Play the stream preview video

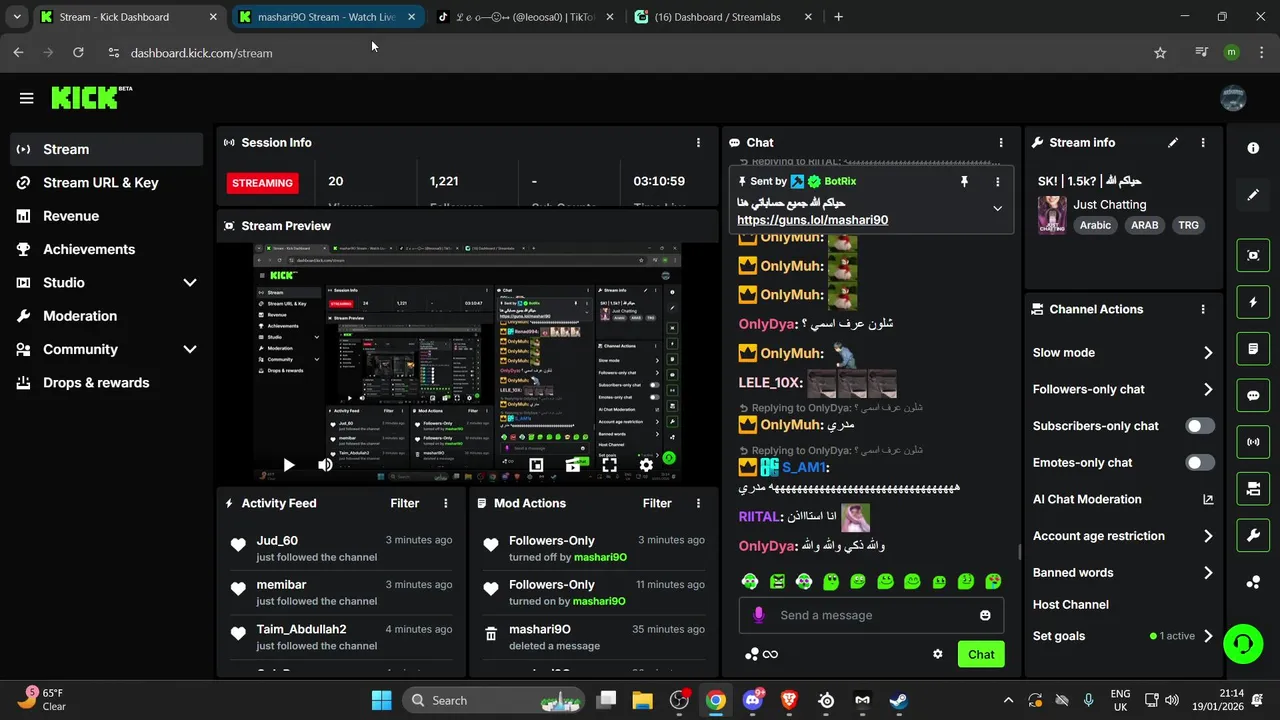(288, 465)
